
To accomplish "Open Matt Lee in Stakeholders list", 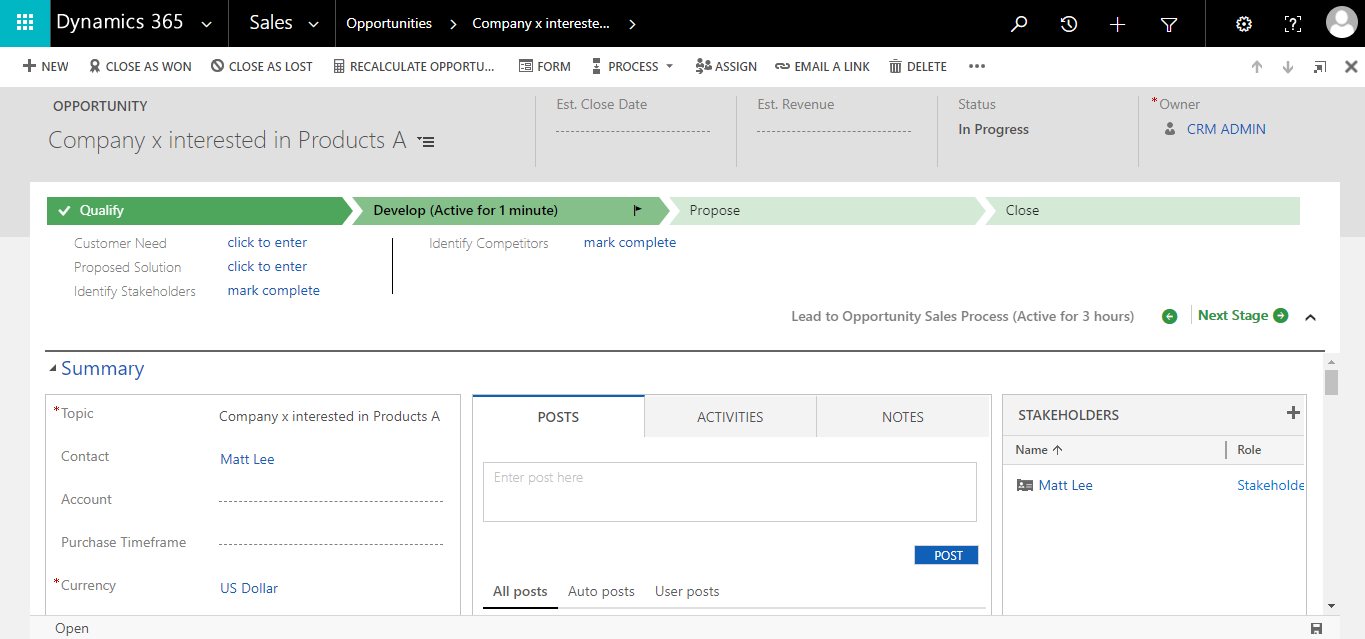I will point(1065,486).
